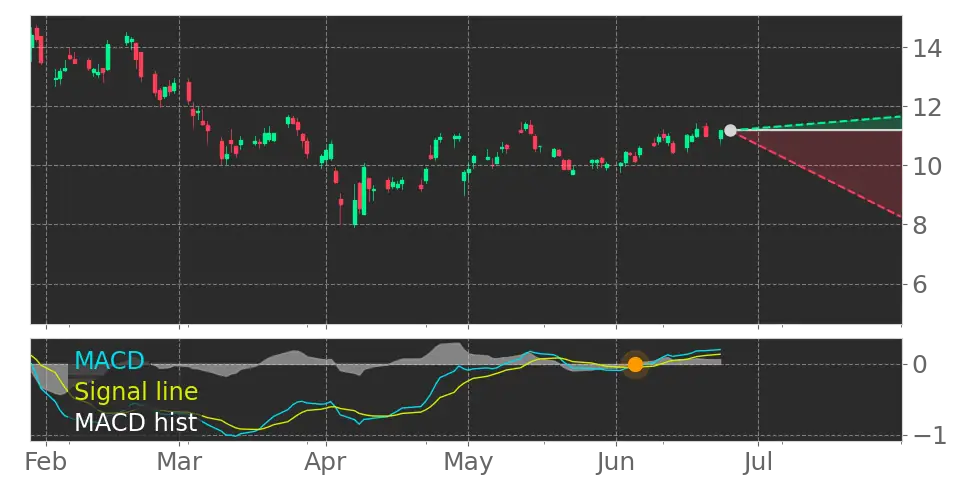Click the 'Jul' axis label
972x486 pixels.
tap(758, 462)
